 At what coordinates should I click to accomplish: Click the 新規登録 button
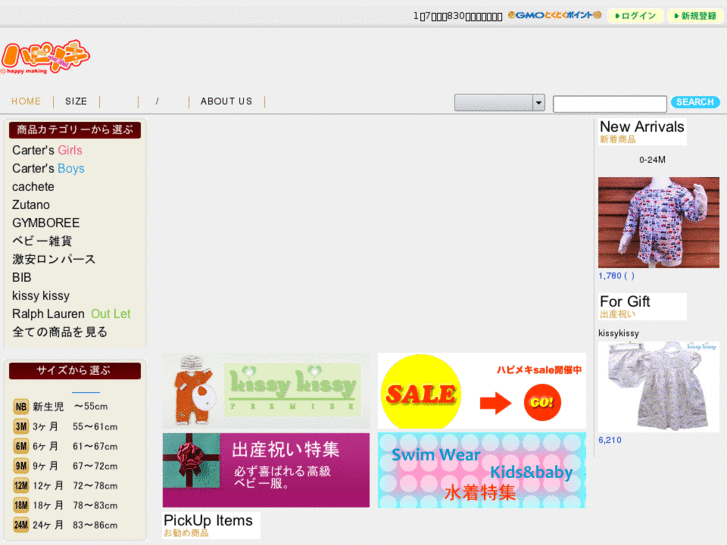click(695, 16)
